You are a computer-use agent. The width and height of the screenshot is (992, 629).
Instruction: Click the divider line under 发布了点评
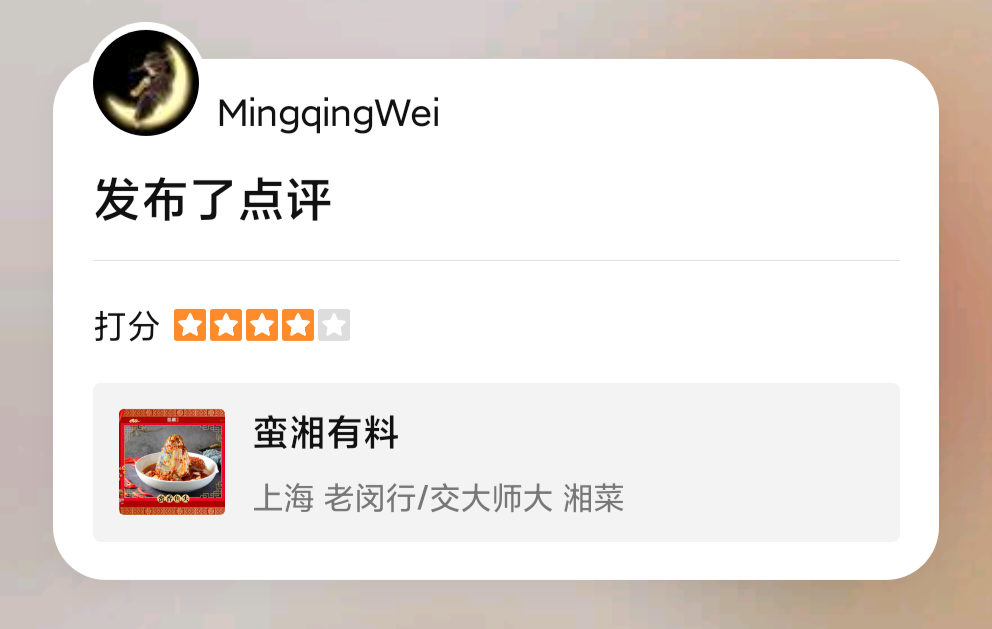(496, 260)
